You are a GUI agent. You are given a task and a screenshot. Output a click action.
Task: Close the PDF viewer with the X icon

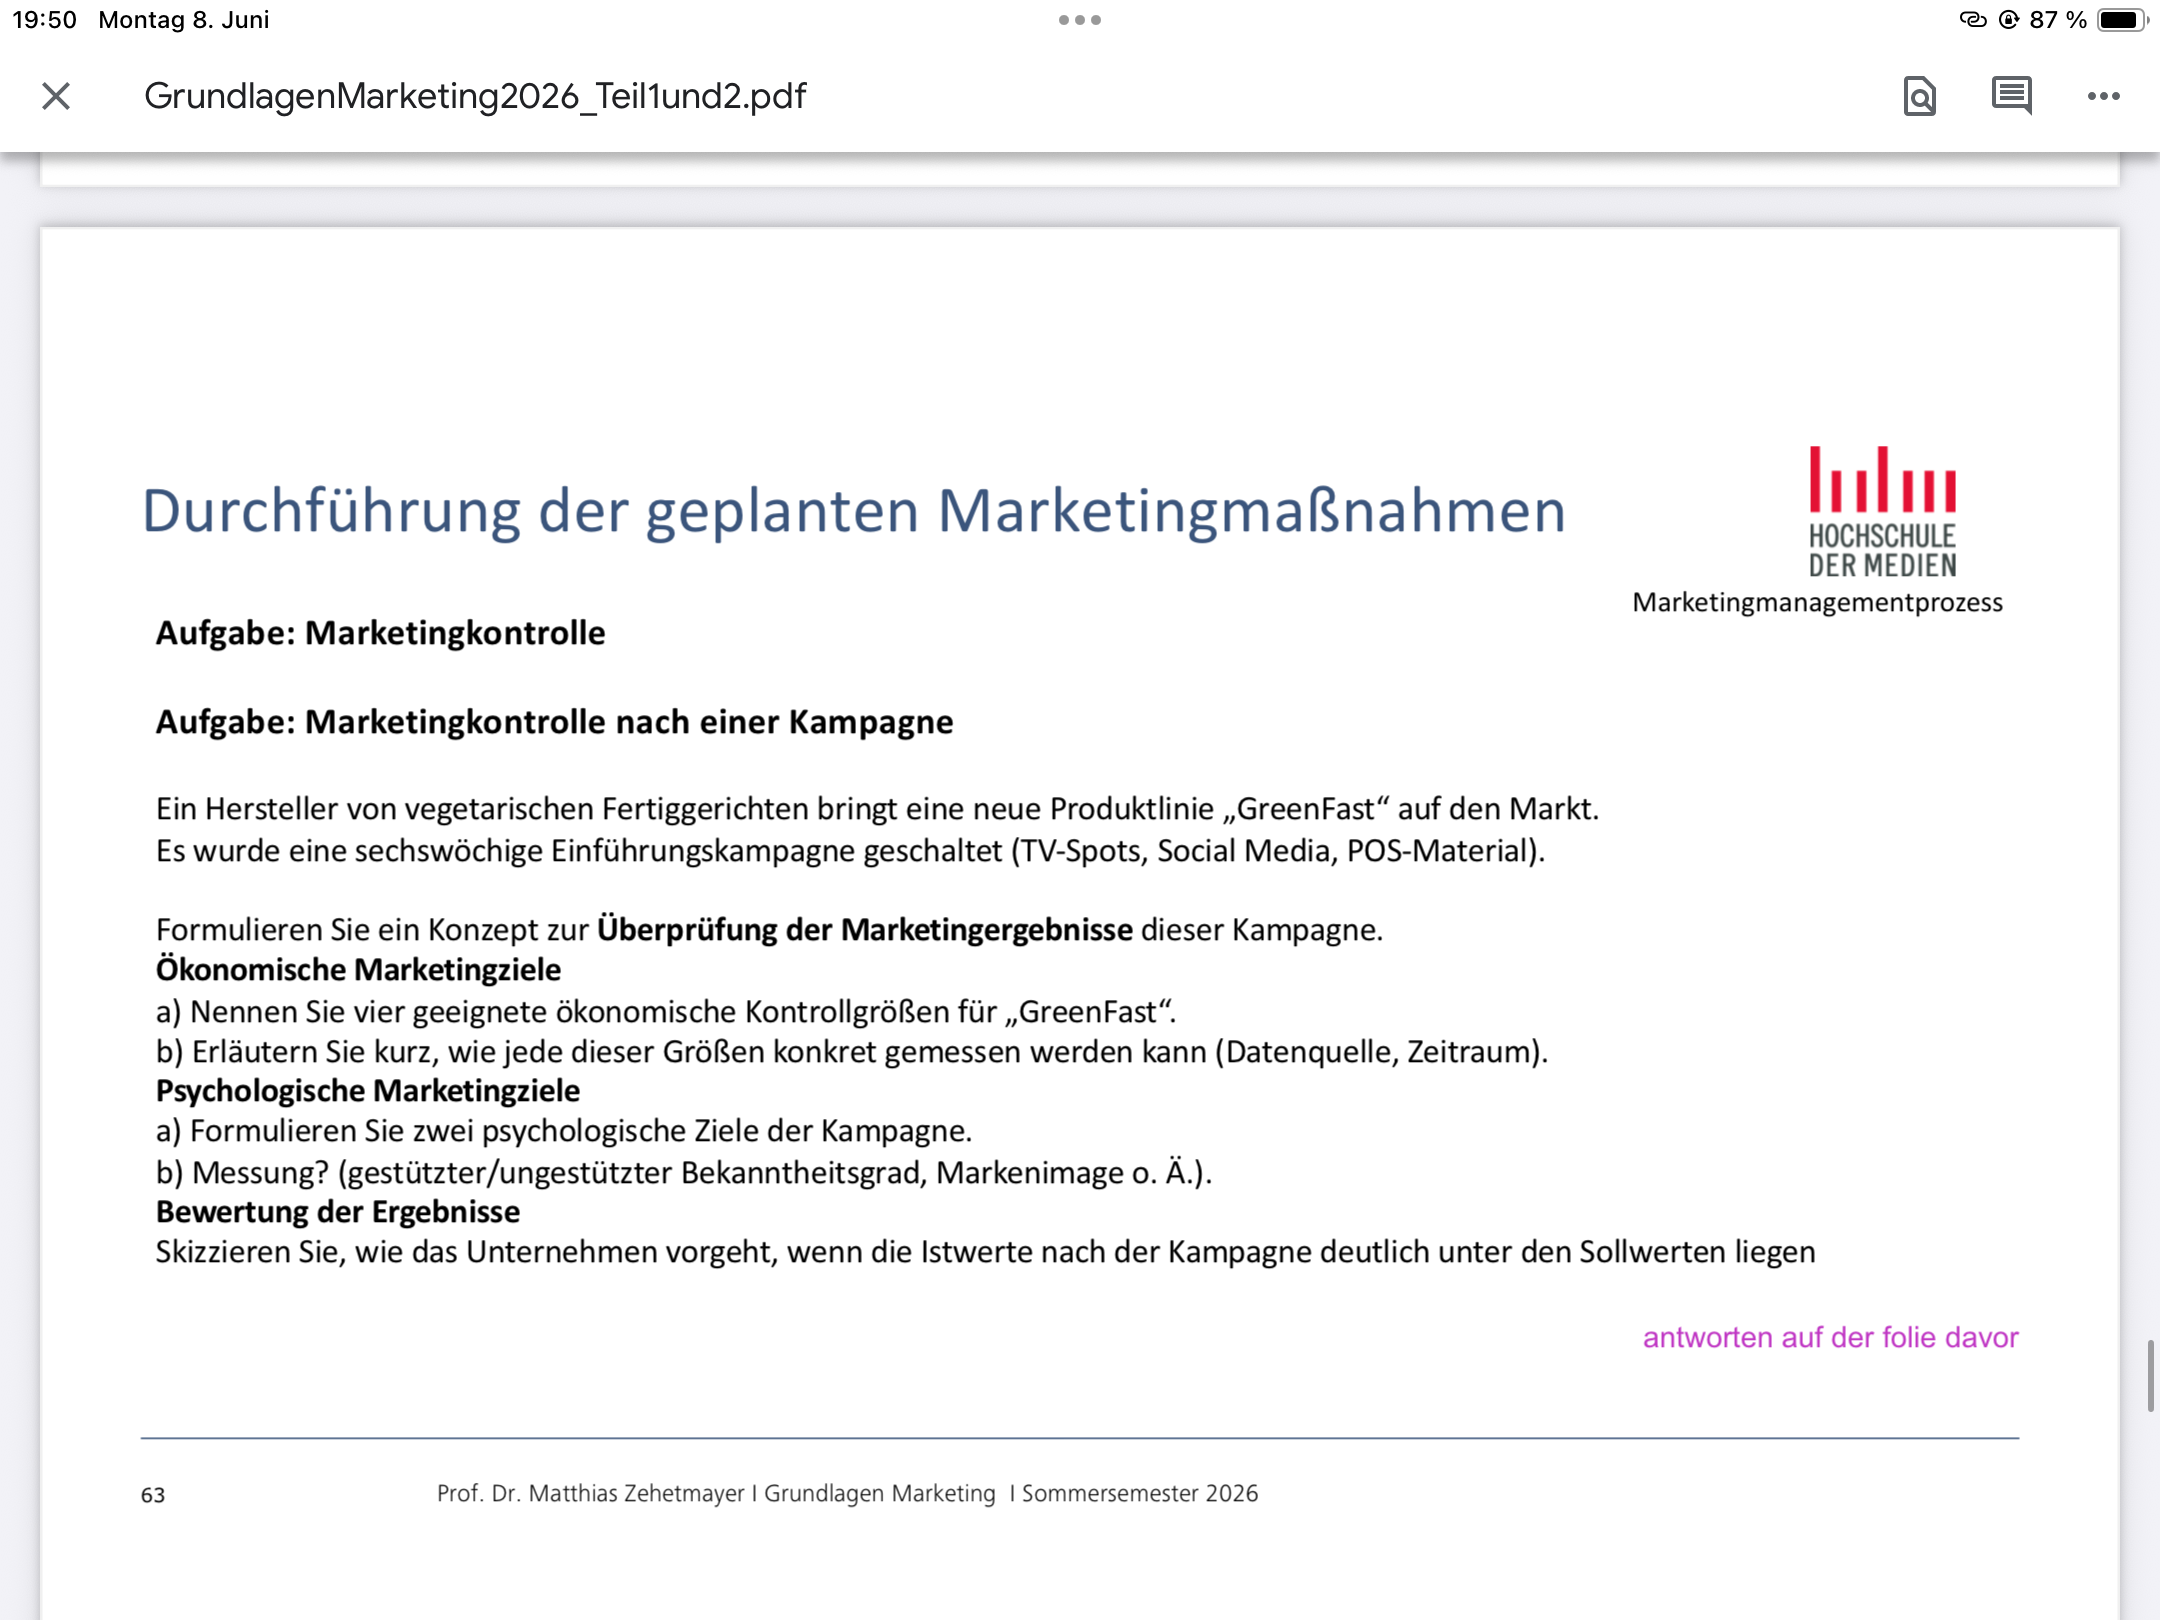point(56,96)
